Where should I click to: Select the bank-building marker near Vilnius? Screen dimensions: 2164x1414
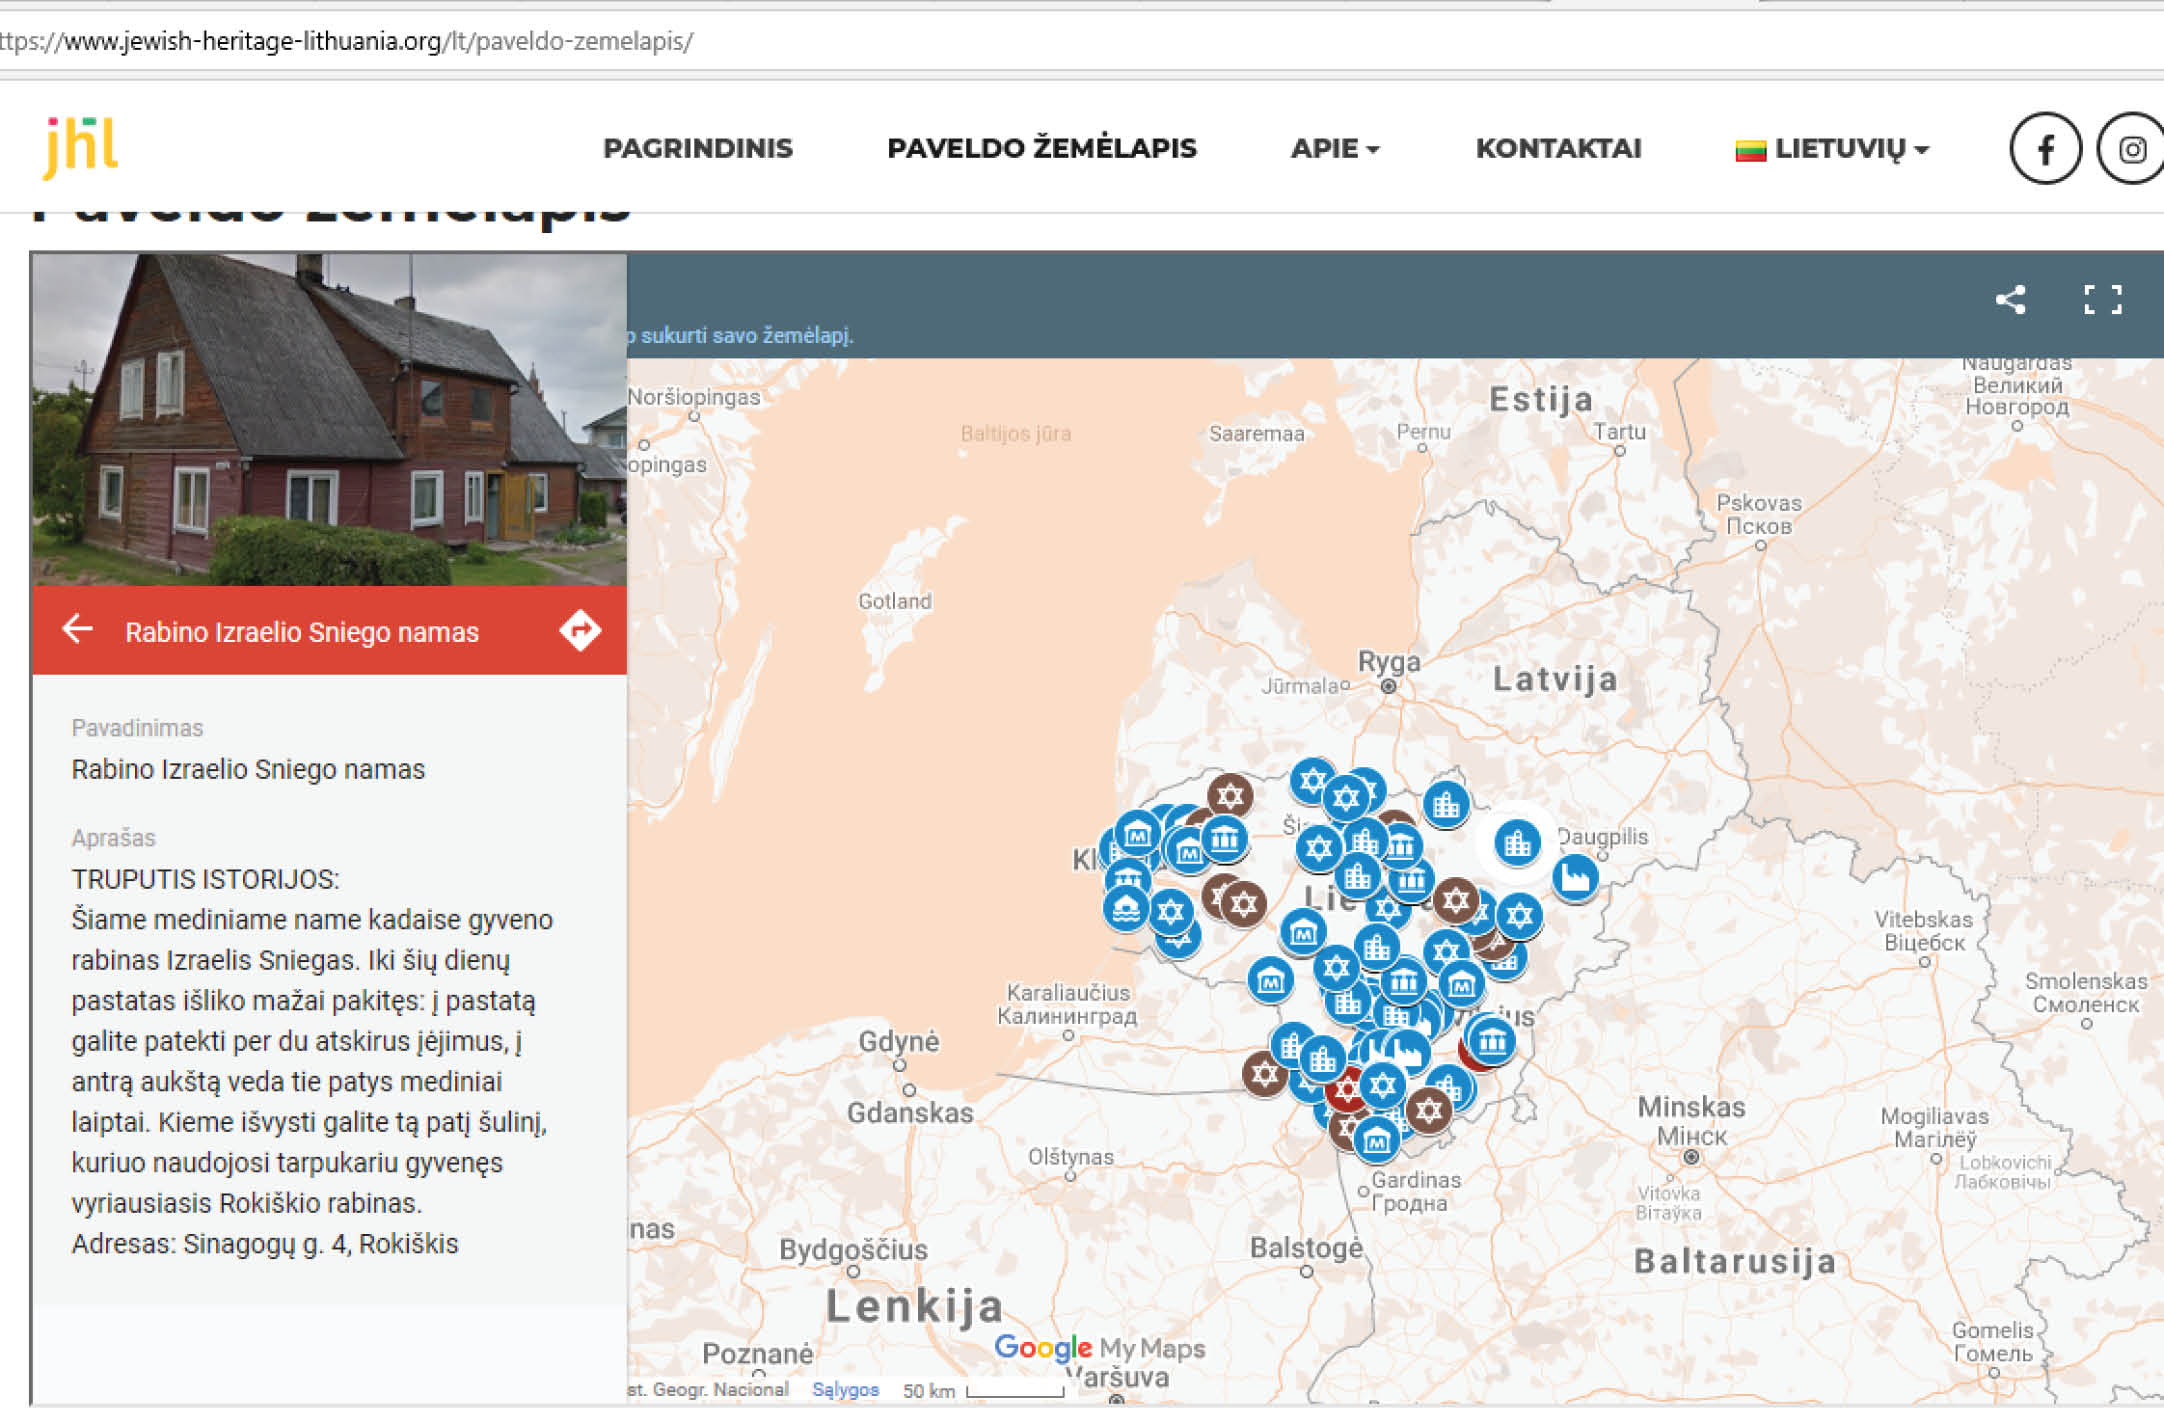[x=1492, y=1040]
